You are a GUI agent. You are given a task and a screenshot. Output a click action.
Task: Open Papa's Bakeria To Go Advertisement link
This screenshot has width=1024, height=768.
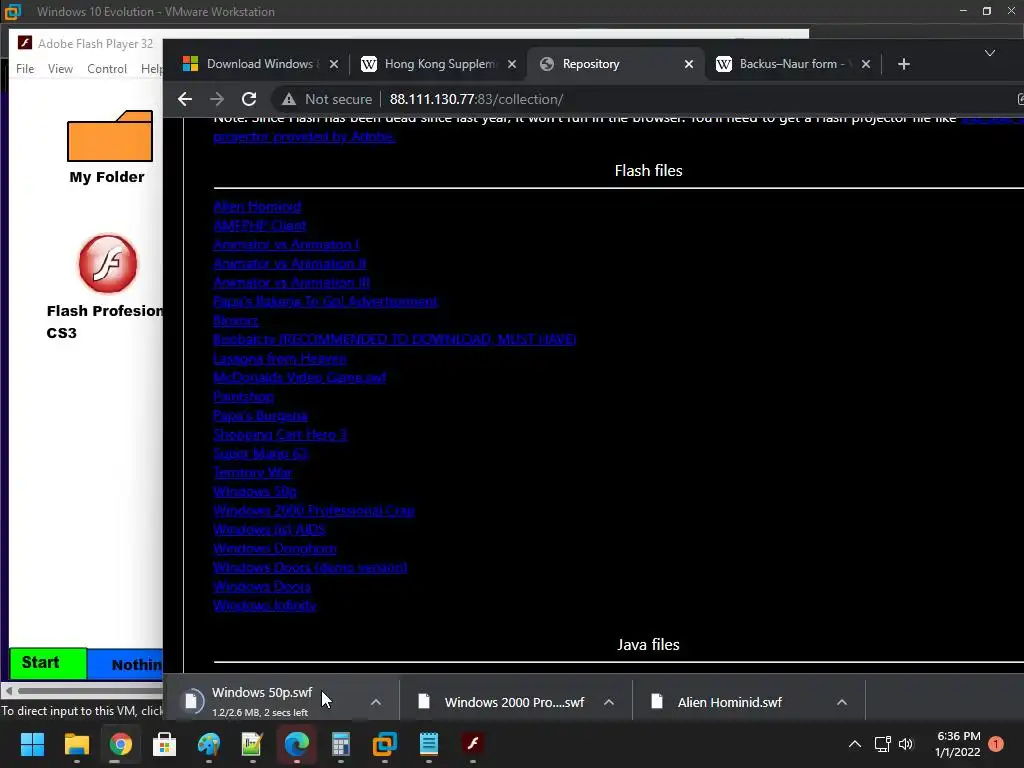pyautogui.click(x=325, y=302)
